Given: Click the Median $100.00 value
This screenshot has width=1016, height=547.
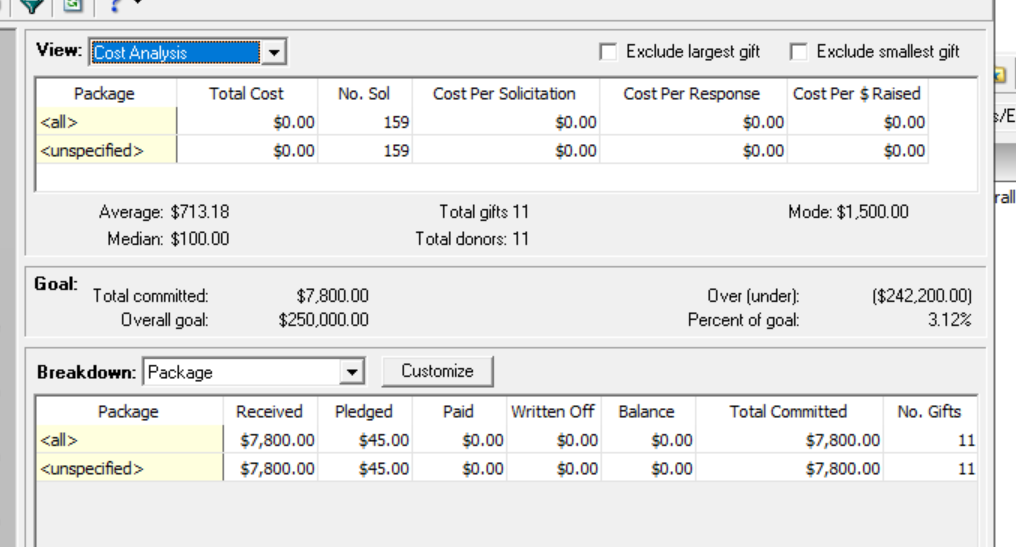Looking at the screenshot, I should coord(200,239).
